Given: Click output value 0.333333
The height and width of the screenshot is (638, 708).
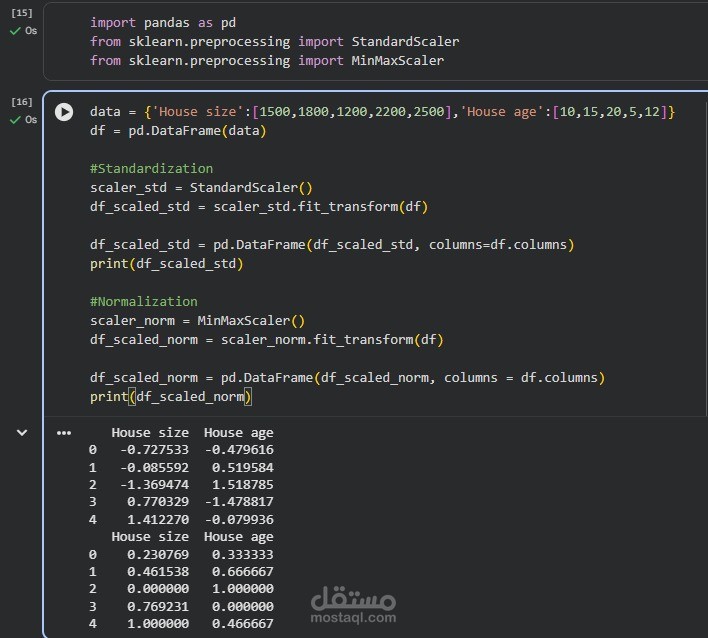Looking at the screenshot, I should 242,554.
